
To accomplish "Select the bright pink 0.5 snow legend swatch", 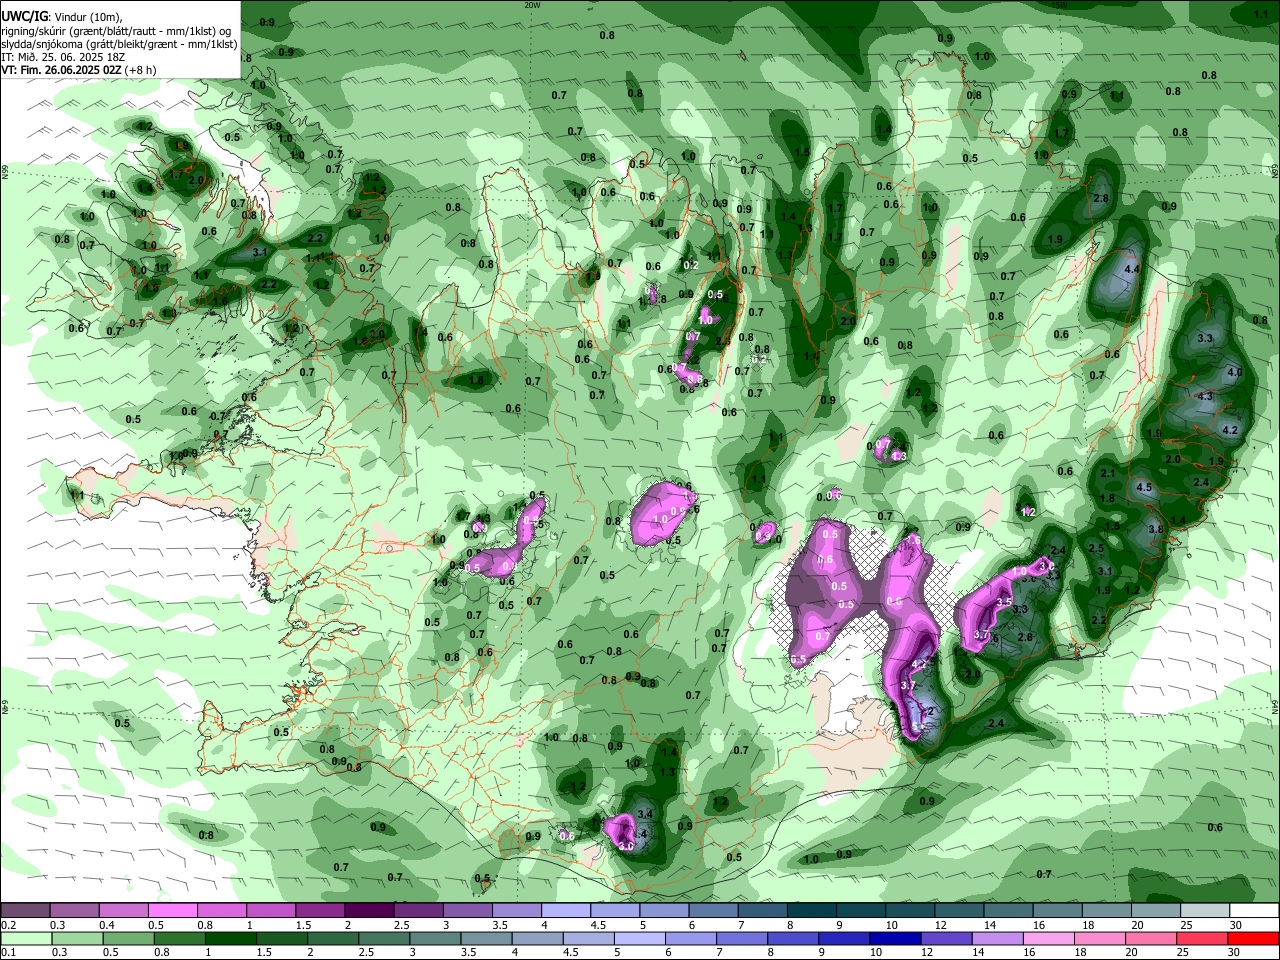I will pos(172,911).
